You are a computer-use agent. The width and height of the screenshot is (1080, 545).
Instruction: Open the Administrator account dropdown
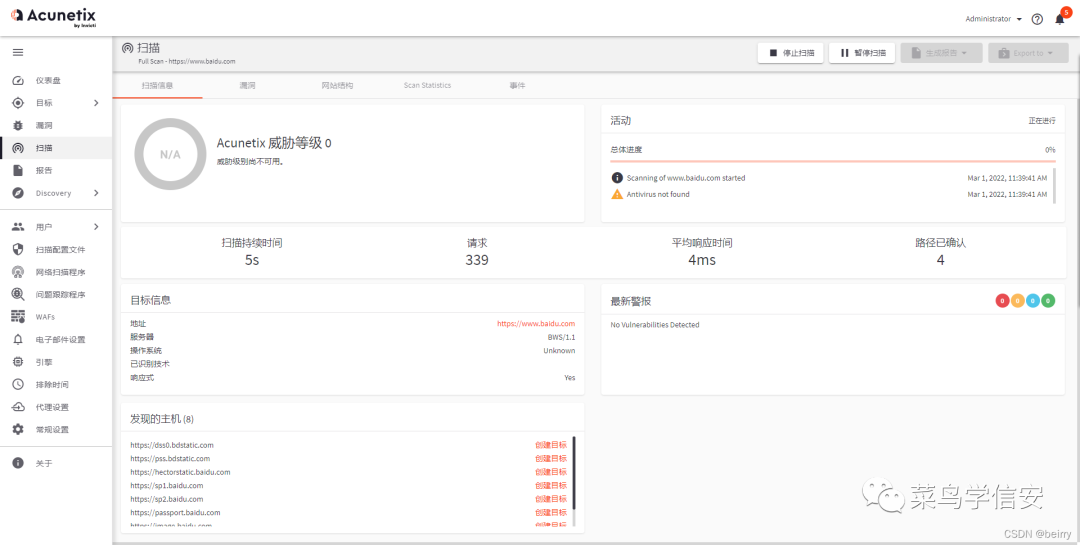point(993,19)
